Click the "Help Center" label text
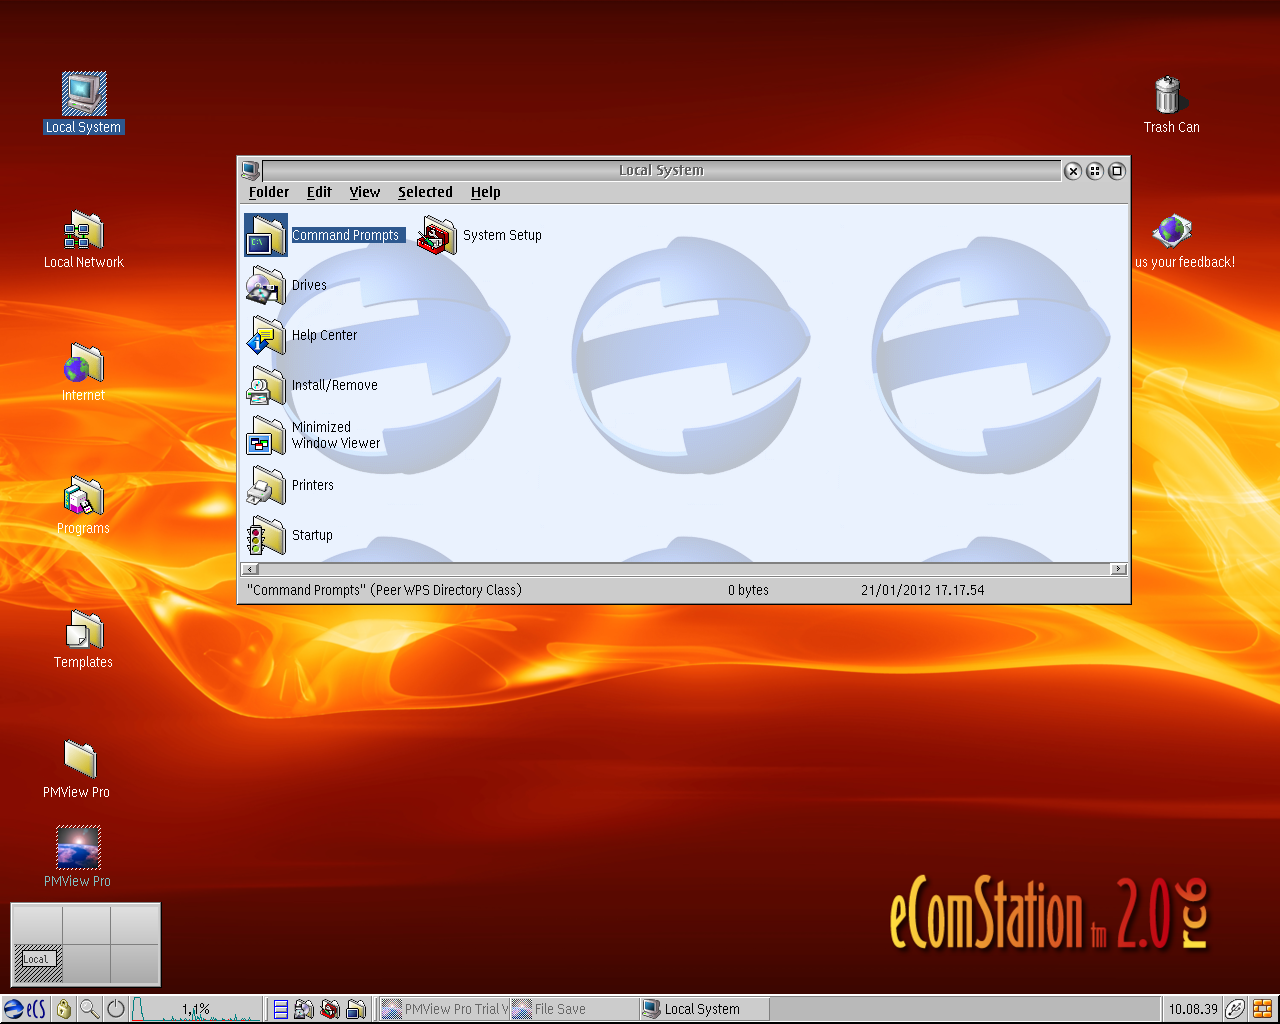Screen dimensions: 1280x1024 click(x=324, y=335)
